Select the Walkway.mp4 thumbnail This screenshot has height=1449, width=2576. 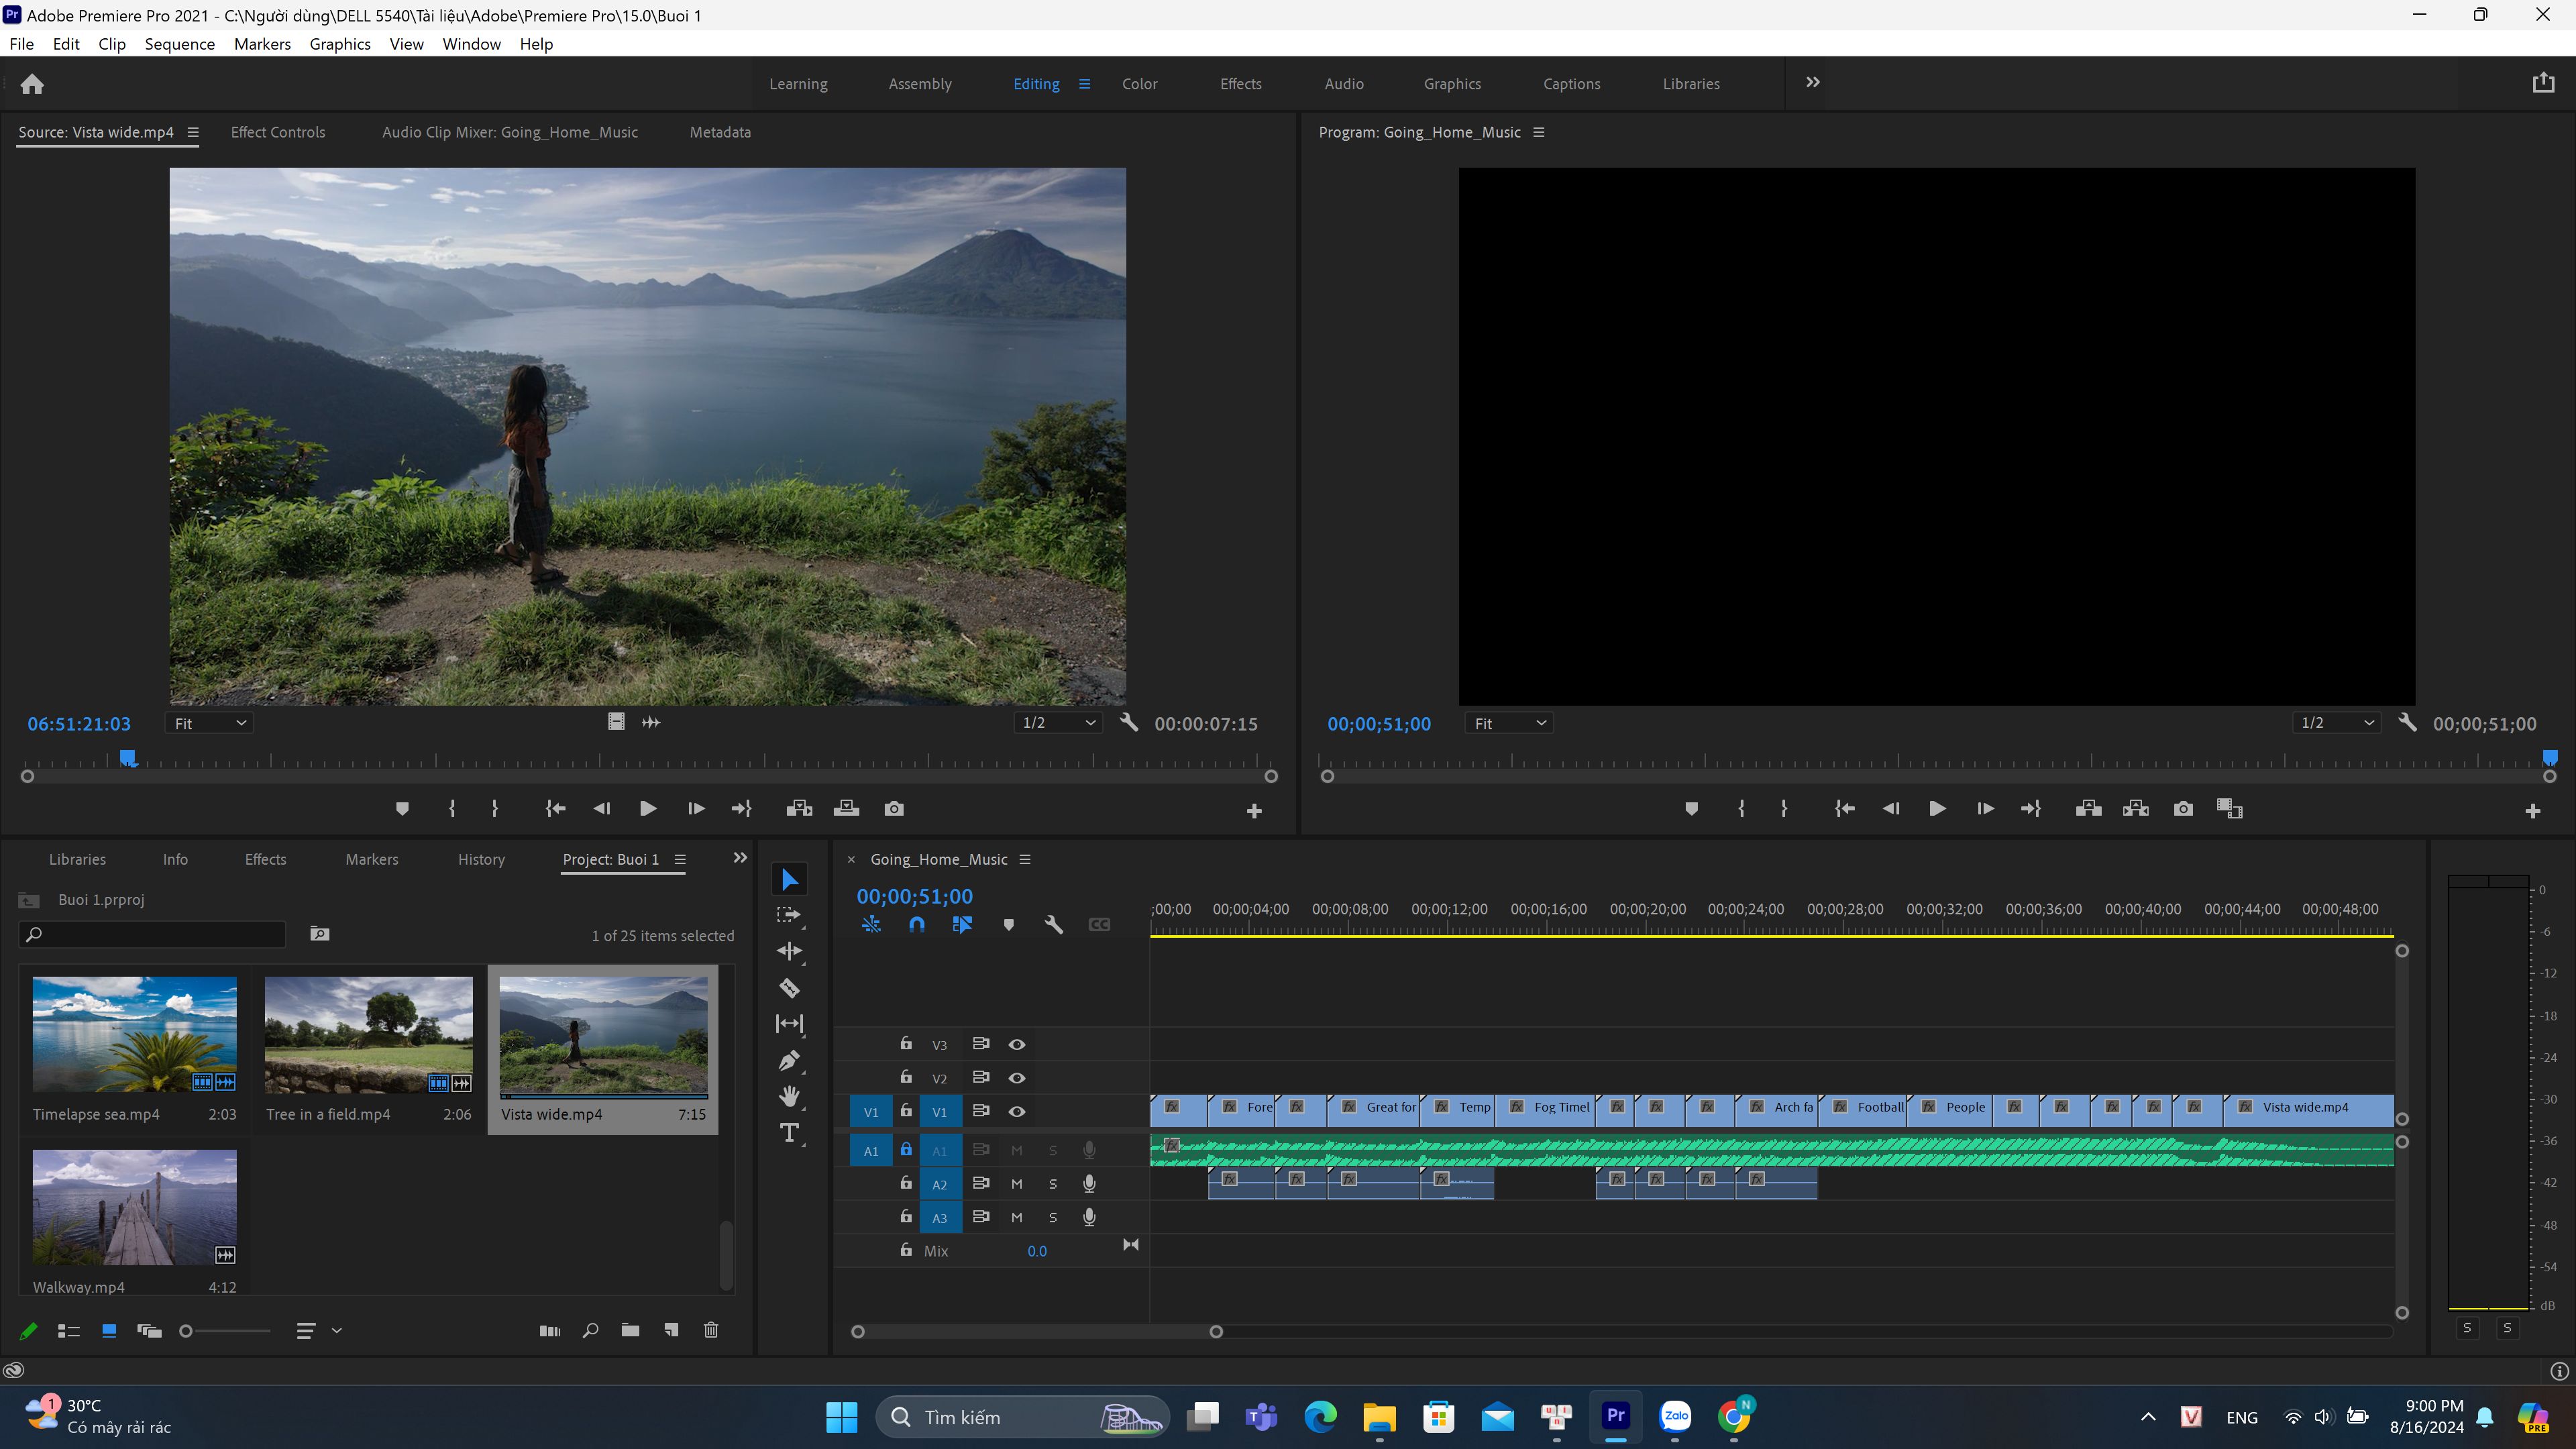coord(134,1207)
